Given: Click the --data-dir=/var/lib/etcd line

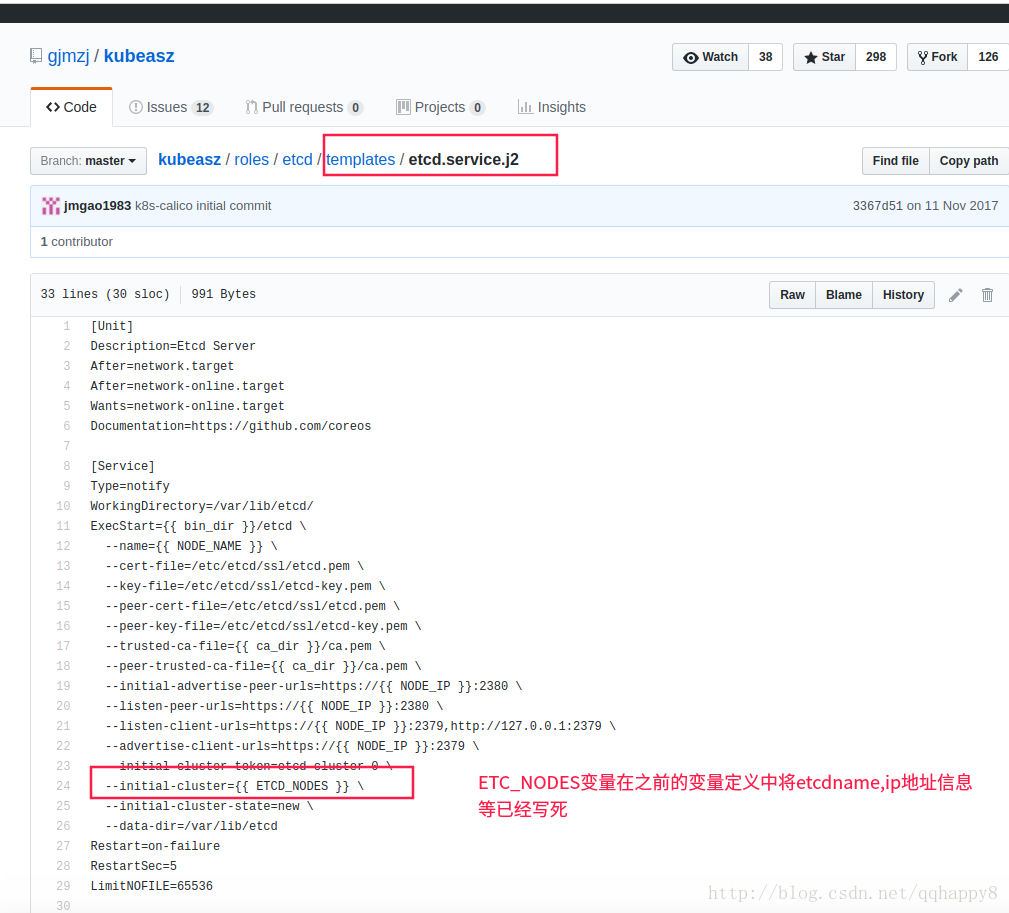Looking at the screenshot, I should click(192, 825).
